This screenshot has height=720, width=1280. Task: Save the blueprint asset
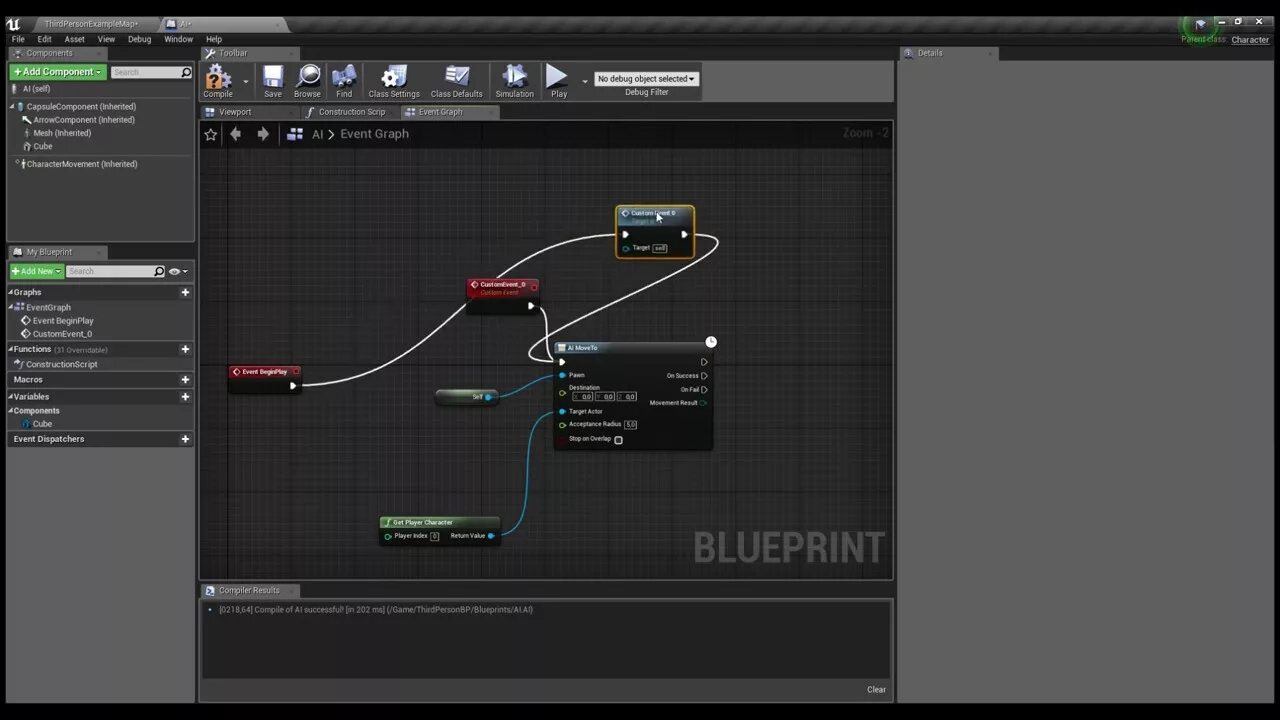click(272, 81)
